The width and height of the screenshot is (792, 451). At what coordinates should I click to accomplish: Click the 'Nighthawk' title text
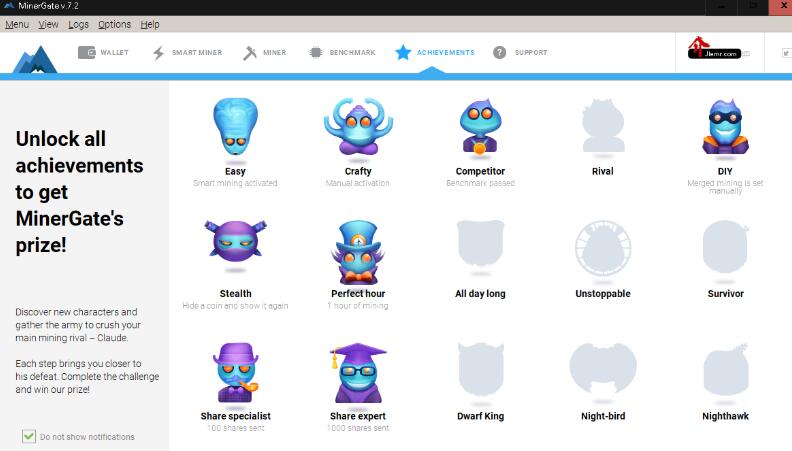(725, 416)
